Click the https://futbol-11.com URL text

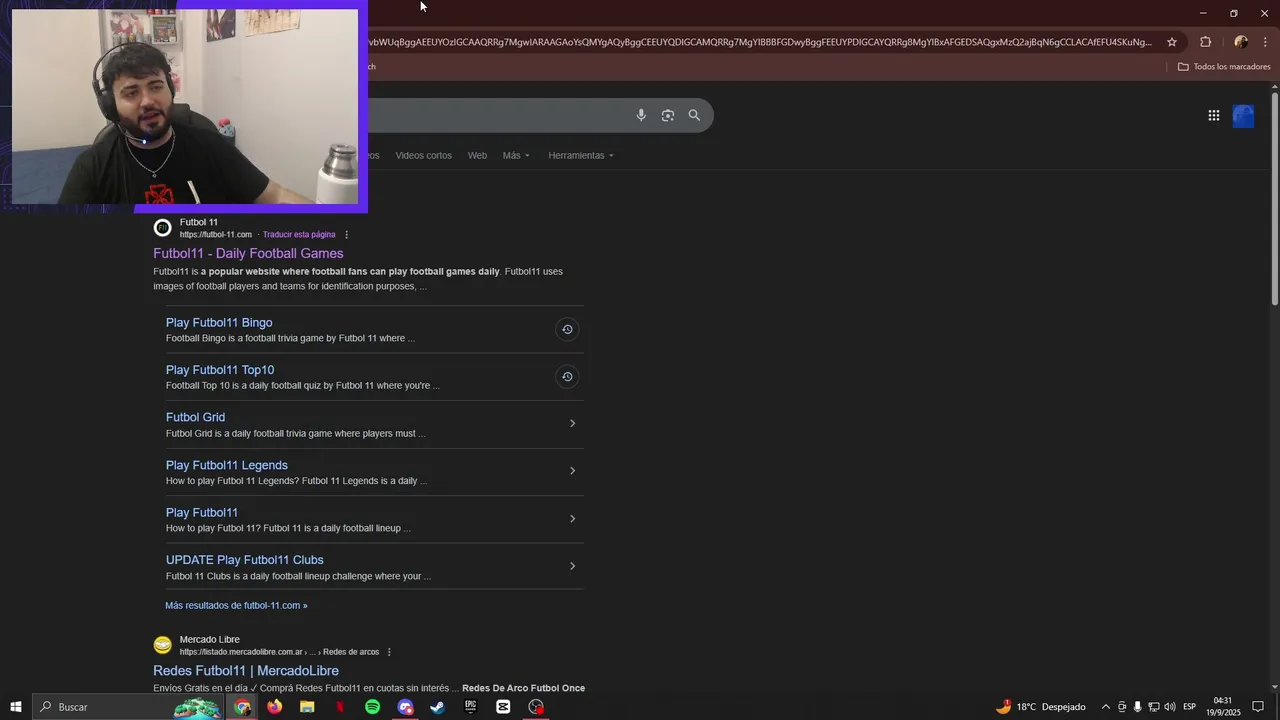216,235
